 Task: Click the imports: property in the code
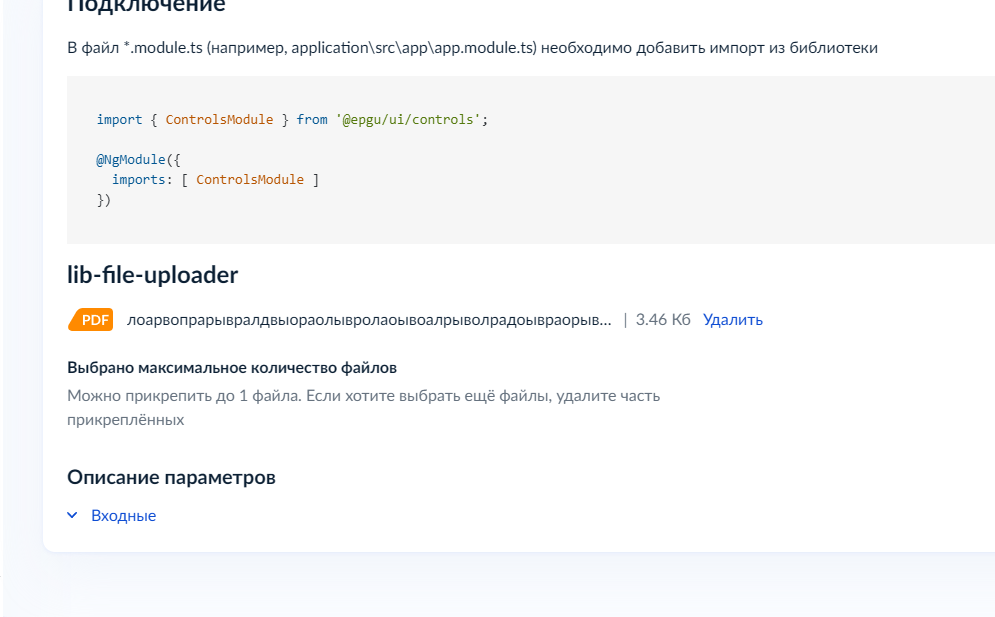[142, 180]
